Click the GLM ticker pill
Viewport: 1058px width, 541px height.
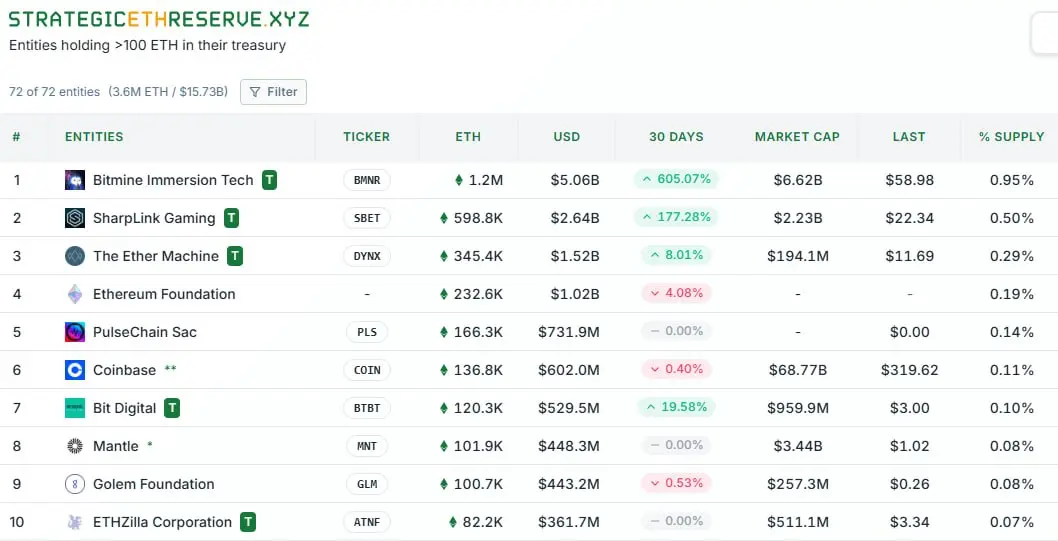[x=367, y=484]
